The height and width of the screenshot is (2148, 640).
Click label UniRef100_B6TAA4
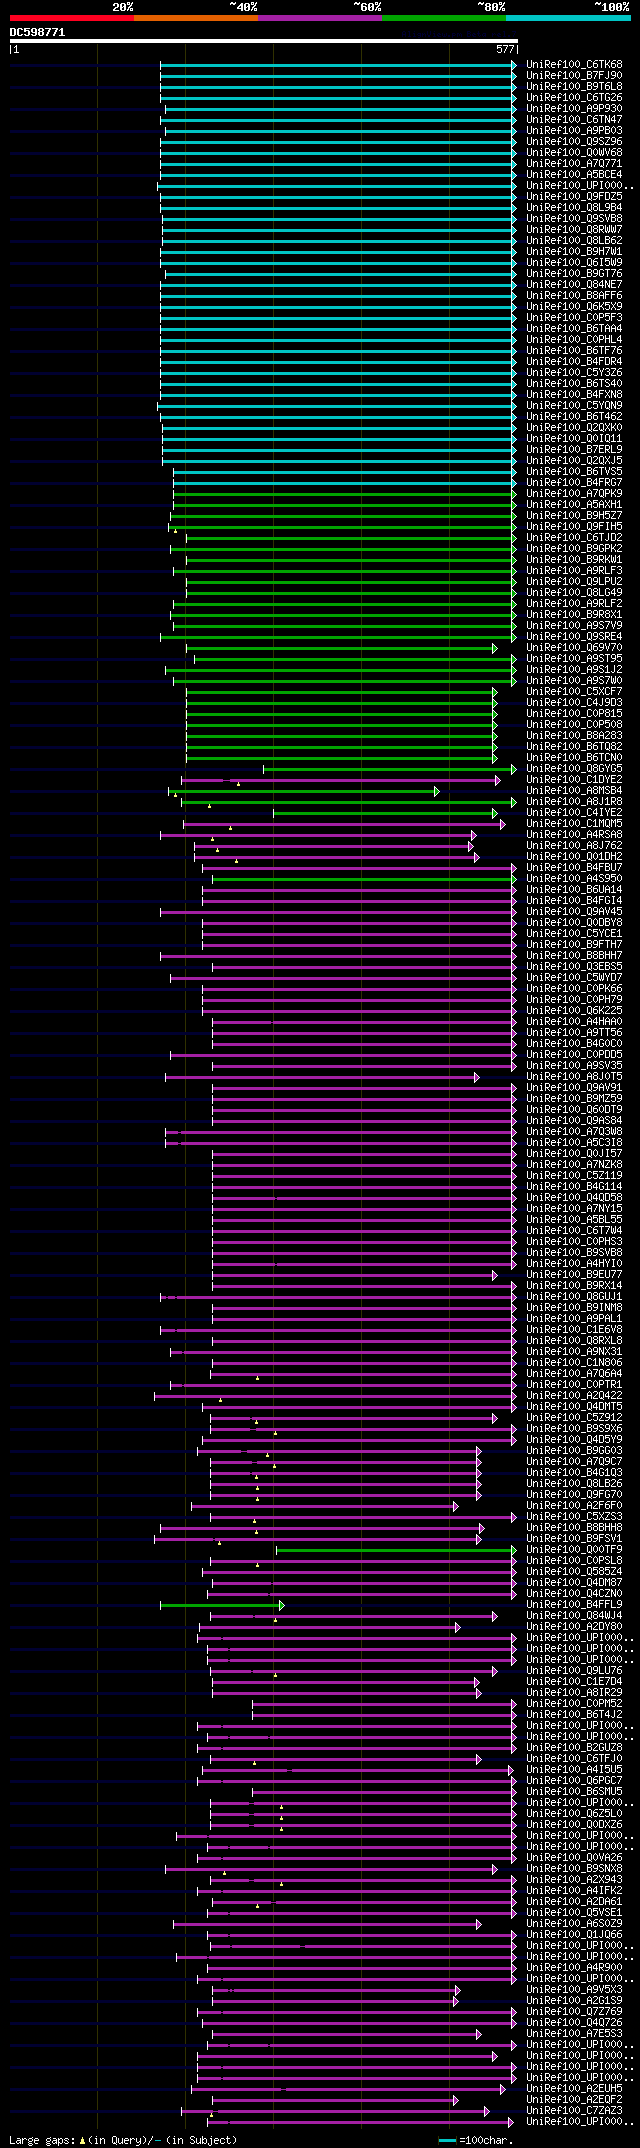point(574,328)
